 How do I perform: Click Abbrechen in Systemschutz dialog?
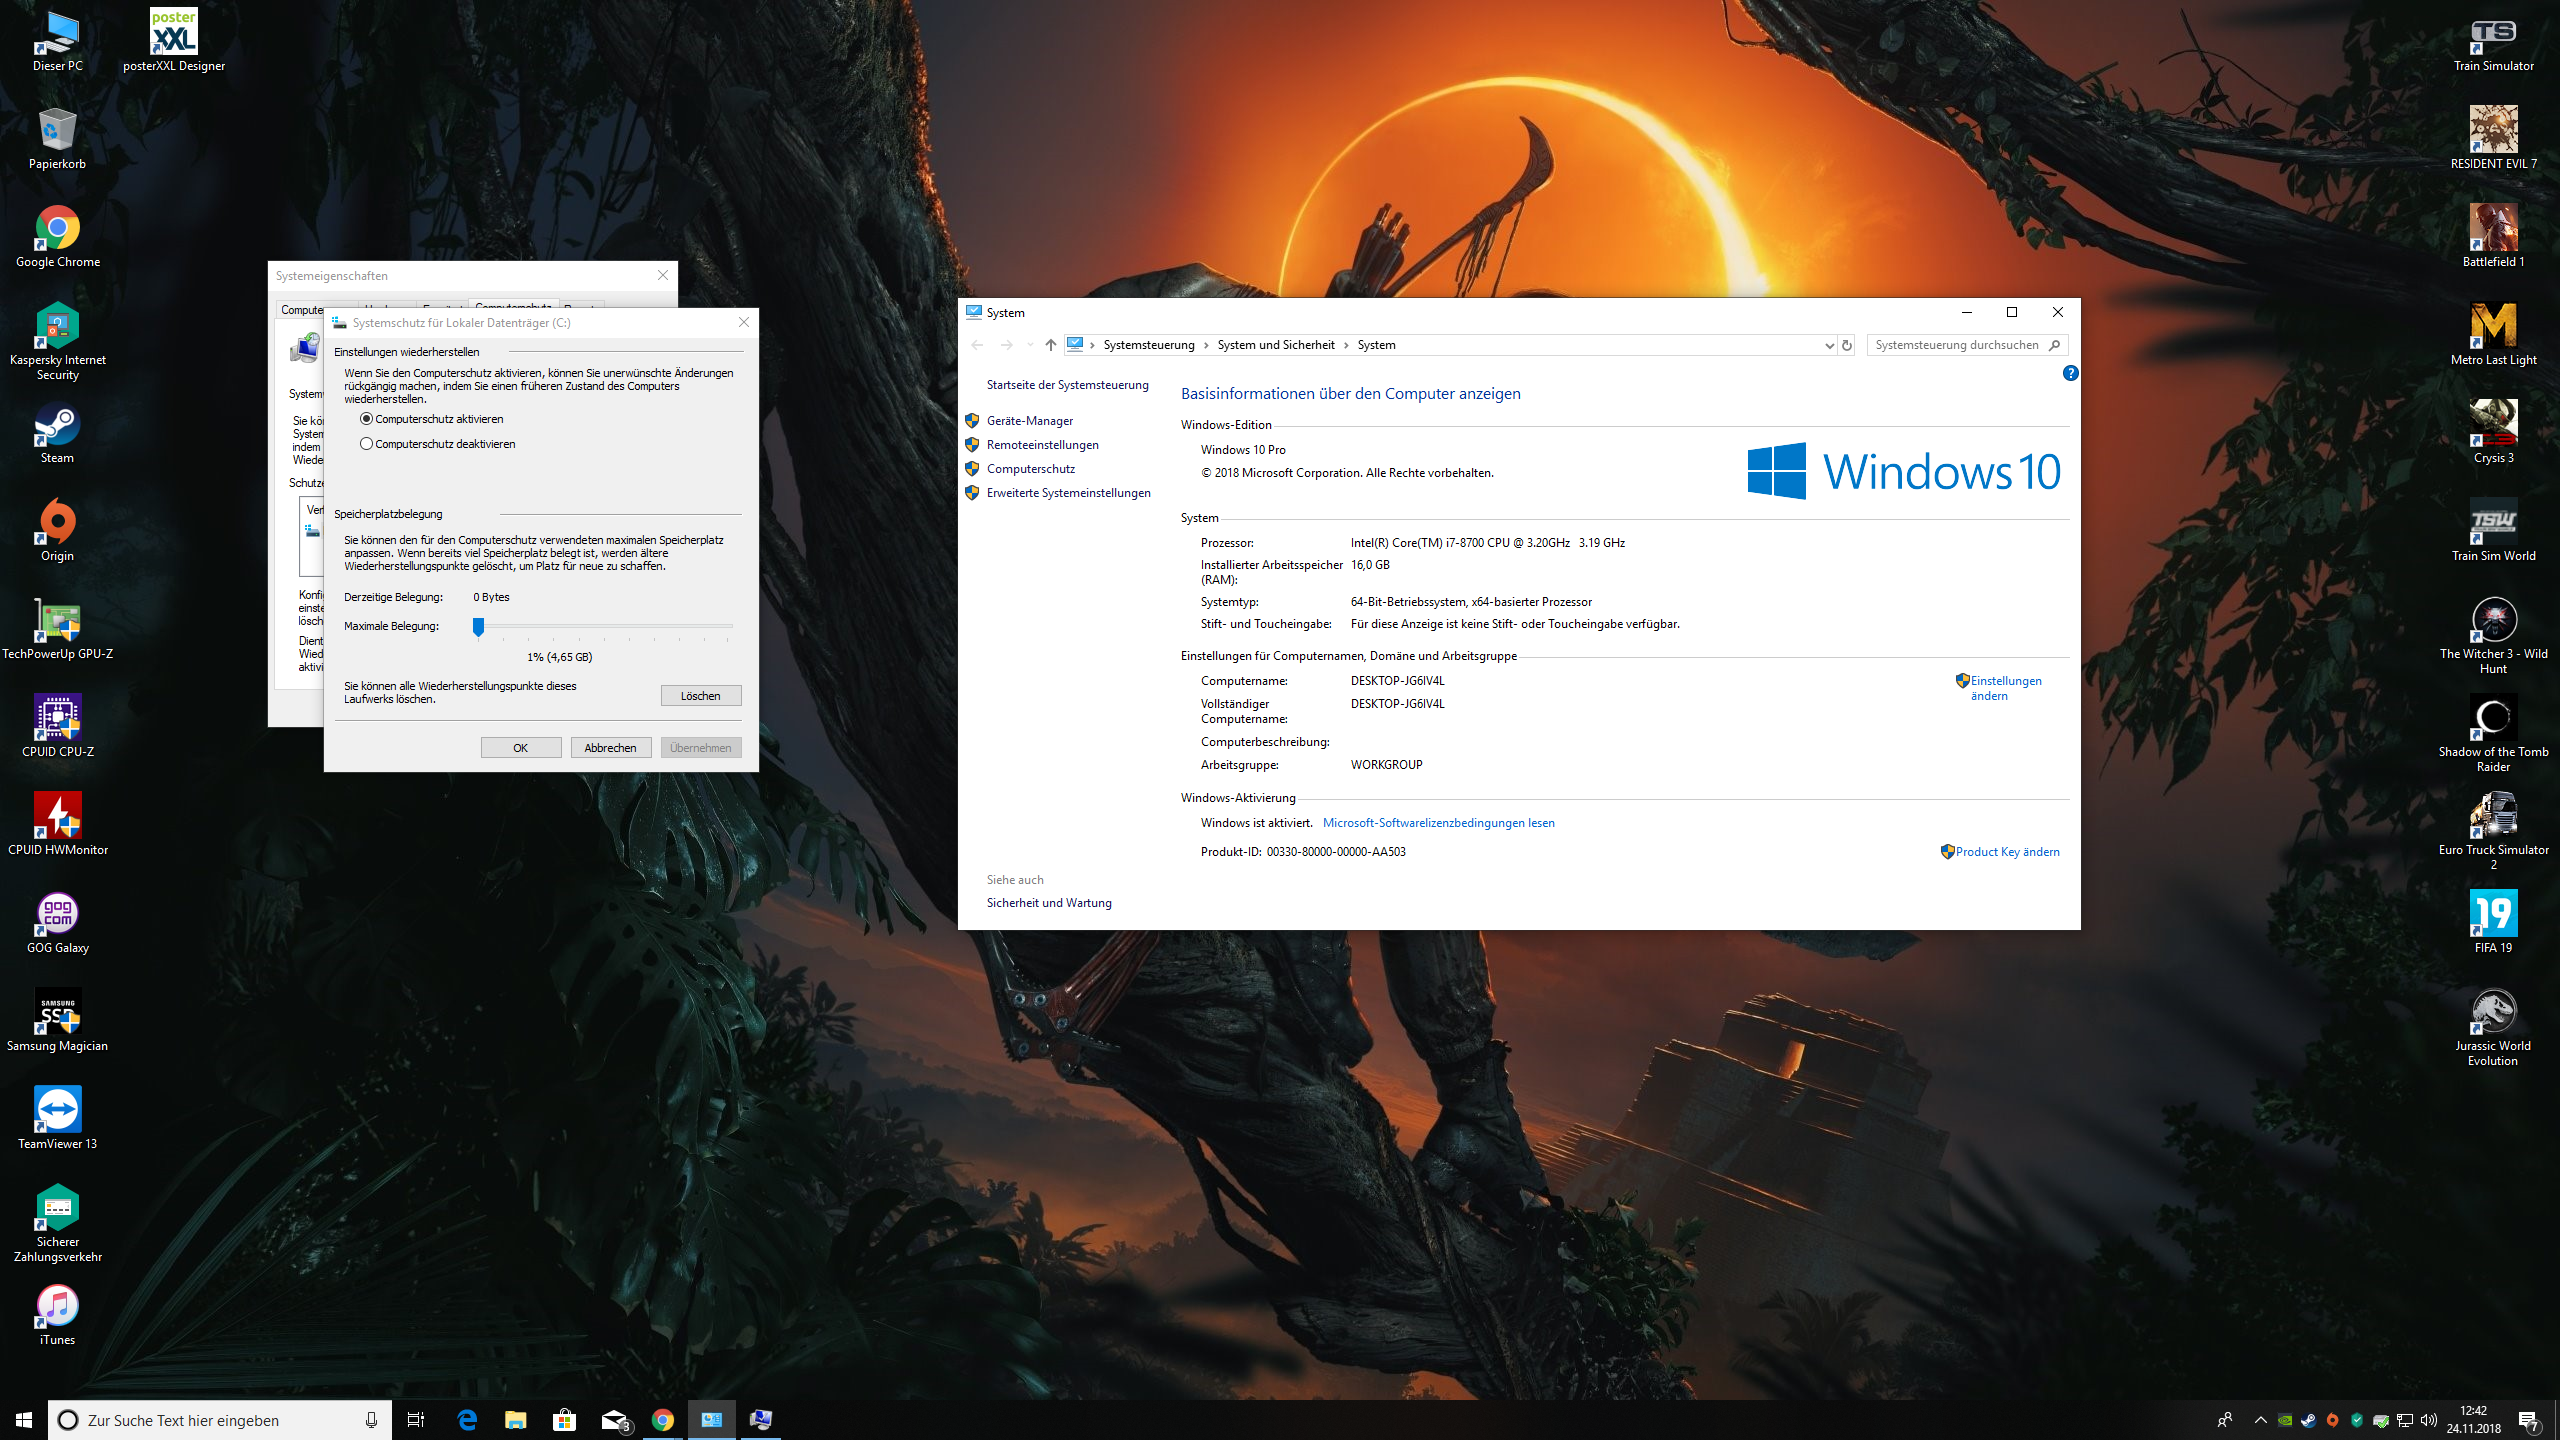coord(611,748)
